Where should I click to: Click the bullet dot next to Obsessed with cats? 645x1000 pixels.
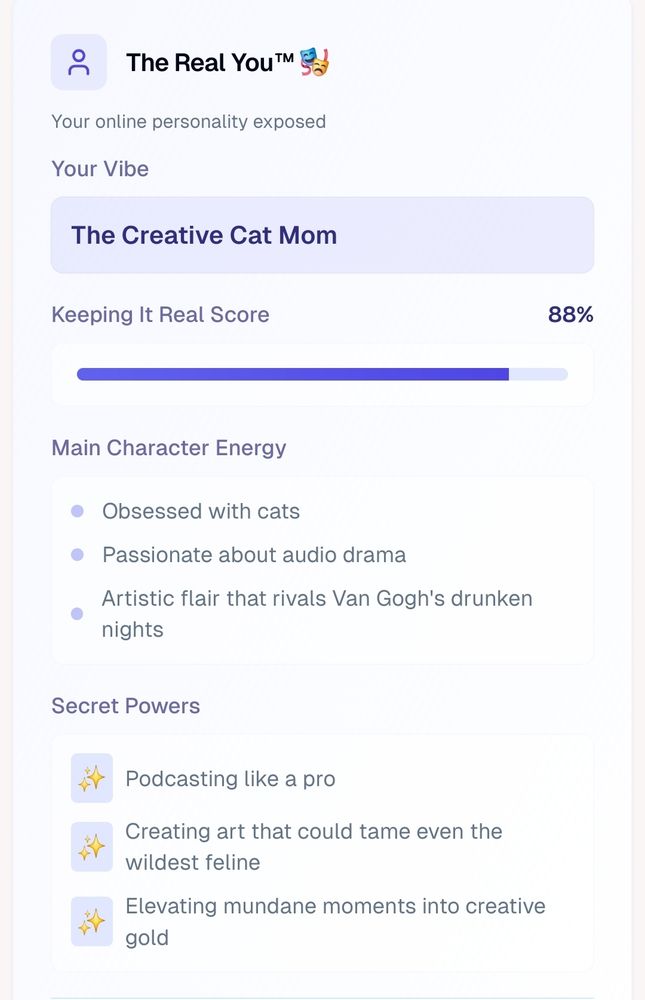tap(77, 511)
